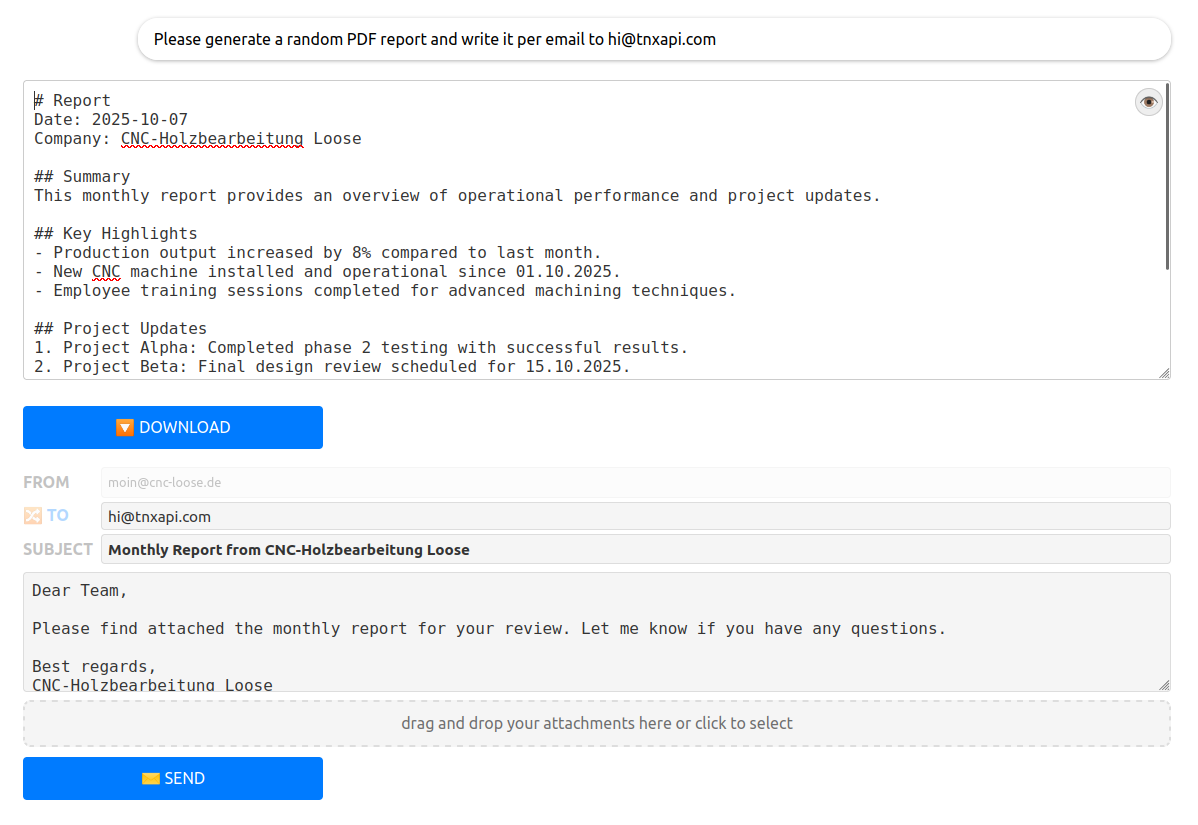1198x825 pixels.
Task: Open the attachment drop zone file selector
Action: click(x=597, y=723)
